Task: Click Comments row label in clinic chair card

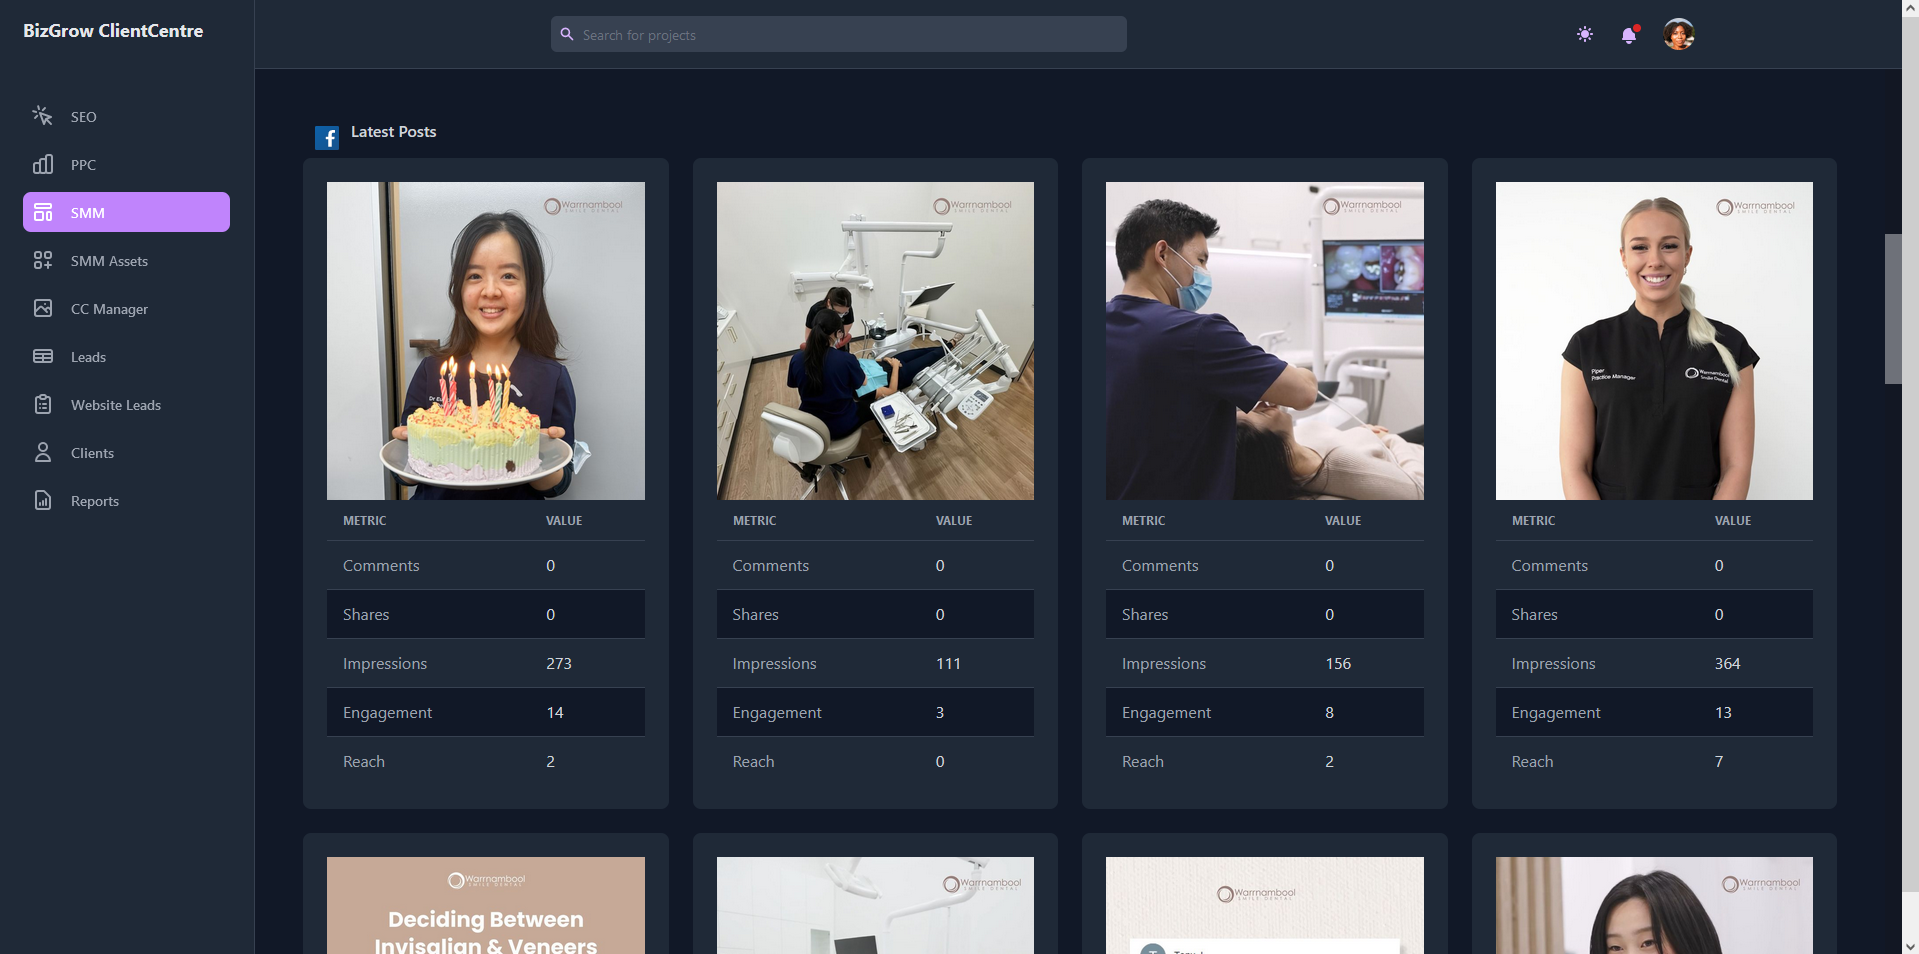Action: pos(770,565)
